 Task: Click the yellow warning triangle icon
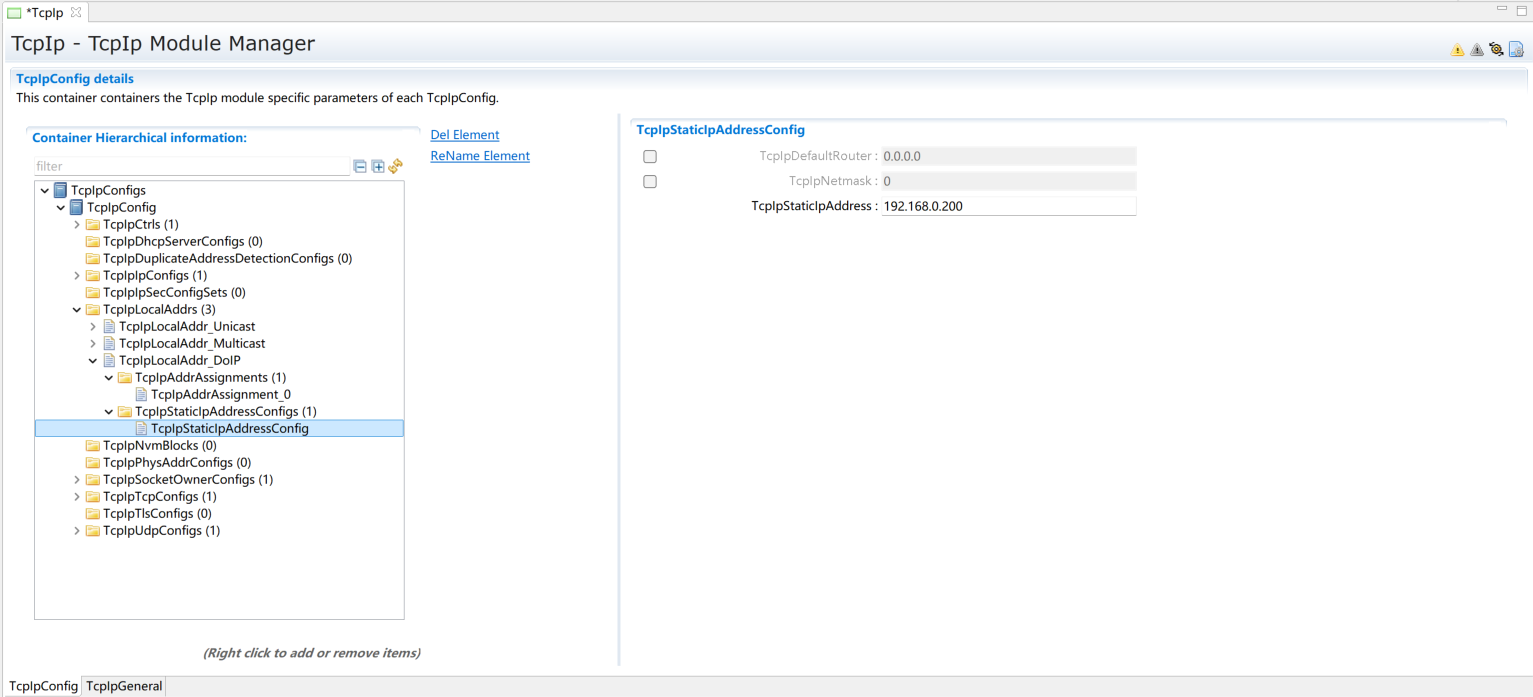1457,50
